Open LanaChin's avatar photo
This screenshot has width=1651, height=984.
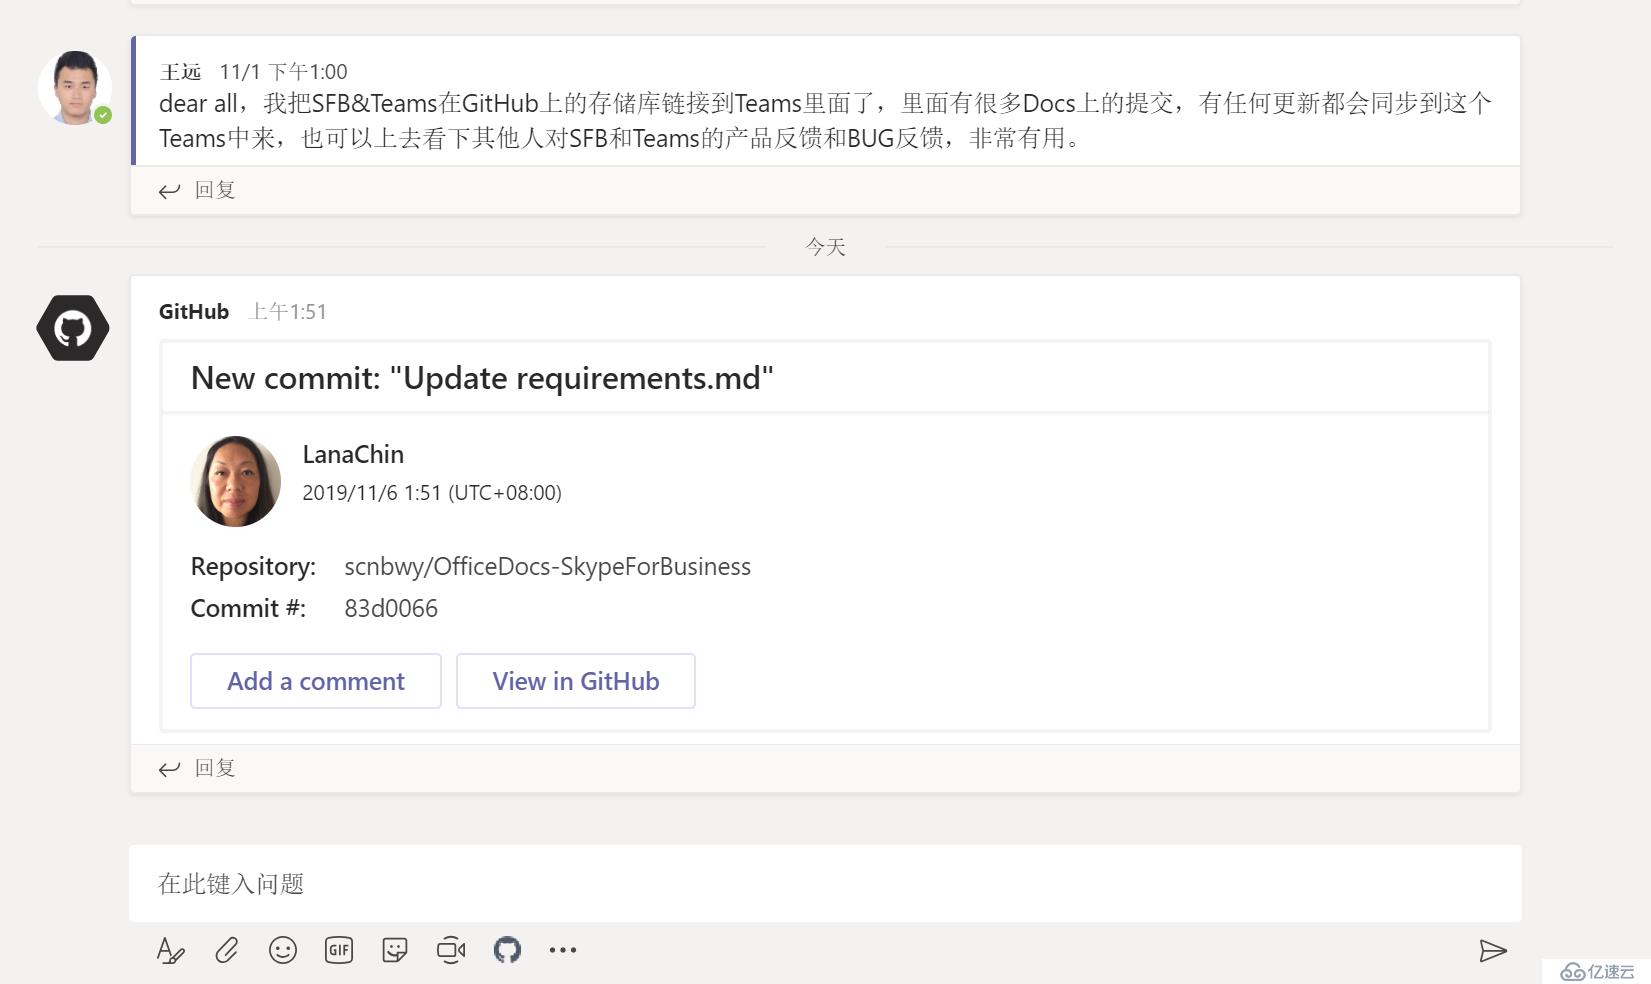pos(236,481)
